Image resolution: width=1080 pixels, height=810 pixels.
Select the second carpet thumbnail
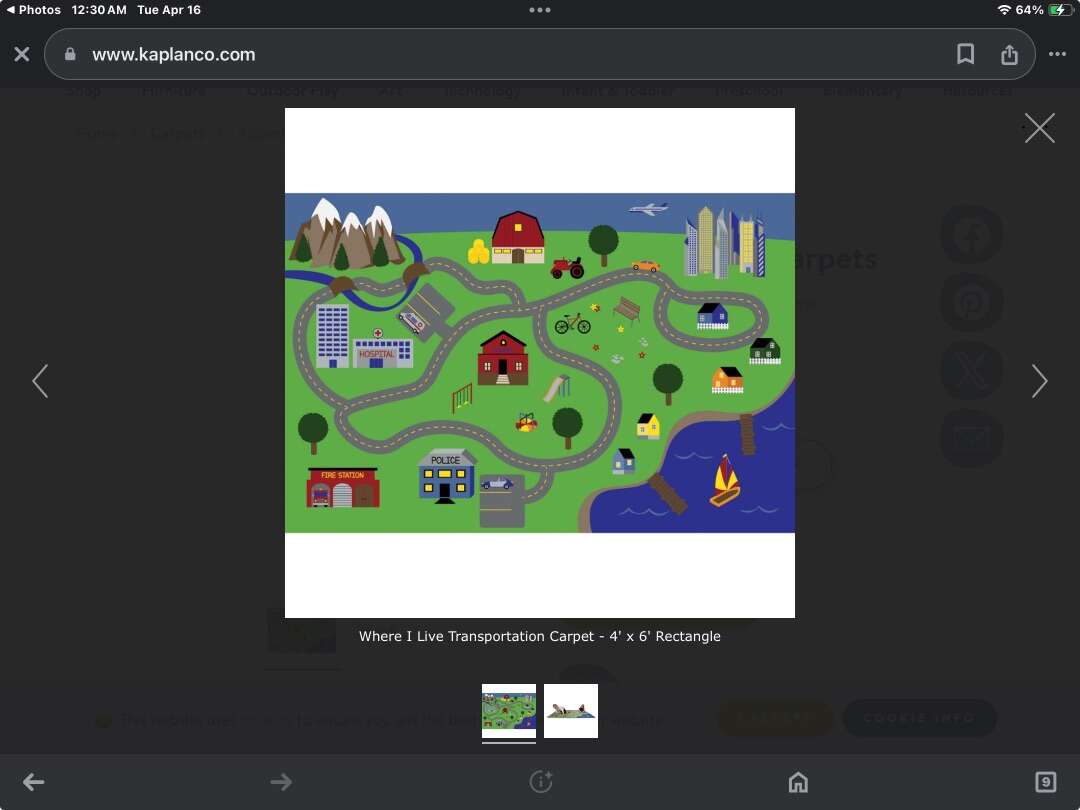point(571,711)
